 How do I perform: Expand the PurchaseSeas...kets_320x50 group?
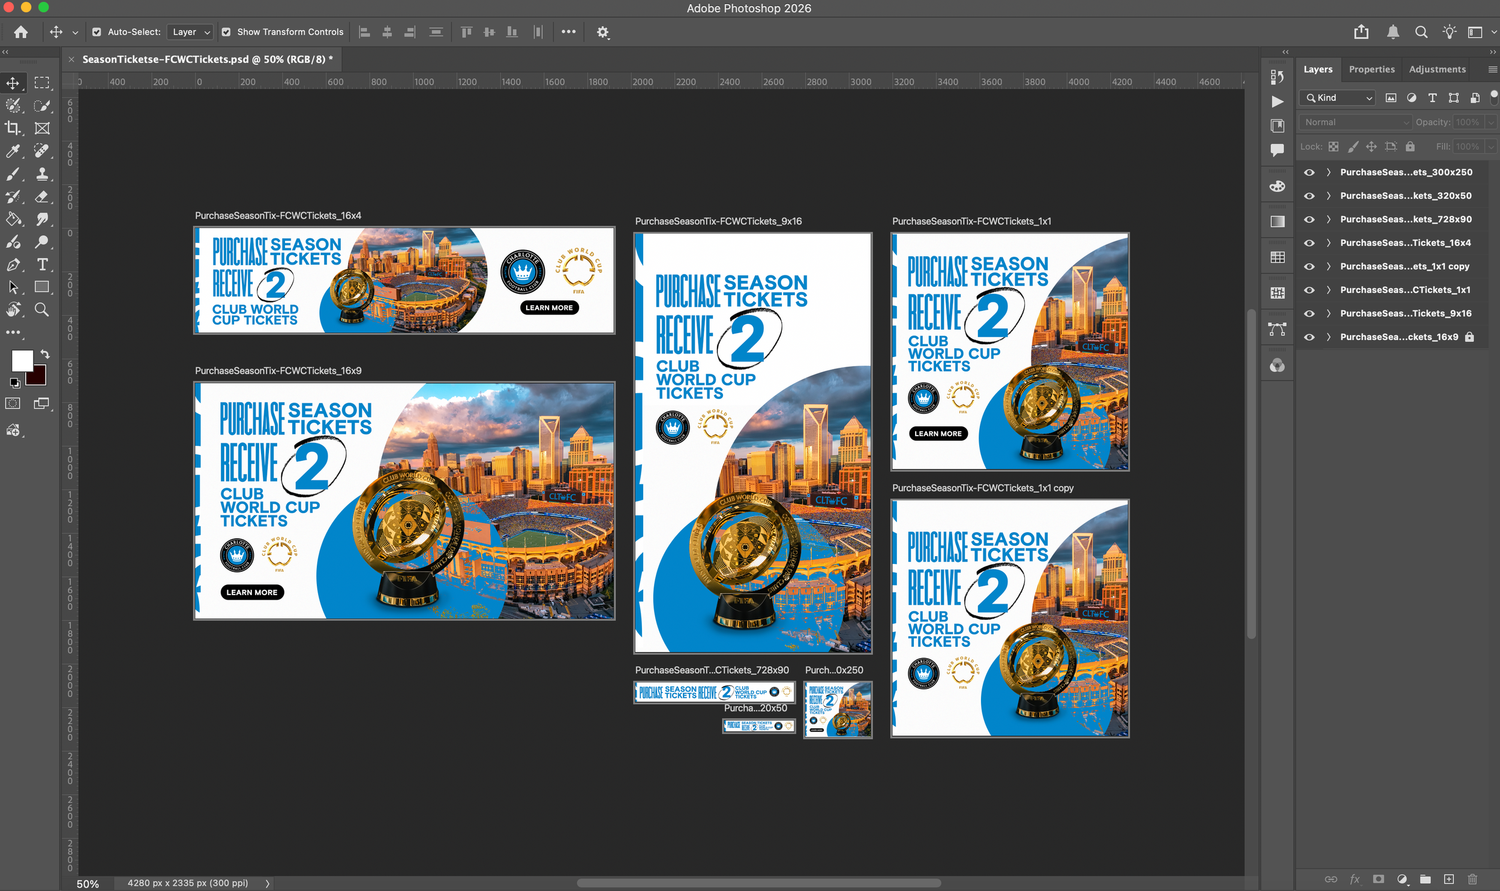point(1328,196)
